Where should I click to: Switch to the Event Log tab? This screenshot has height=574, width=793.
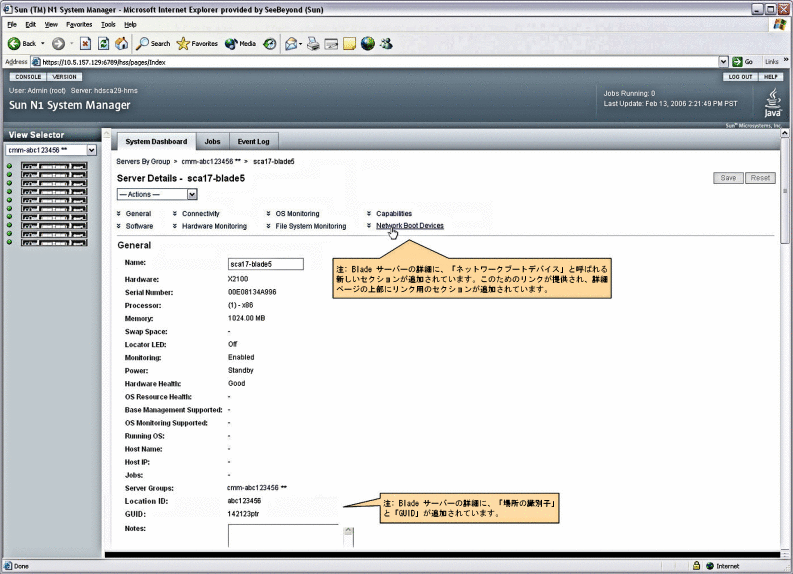253,142
